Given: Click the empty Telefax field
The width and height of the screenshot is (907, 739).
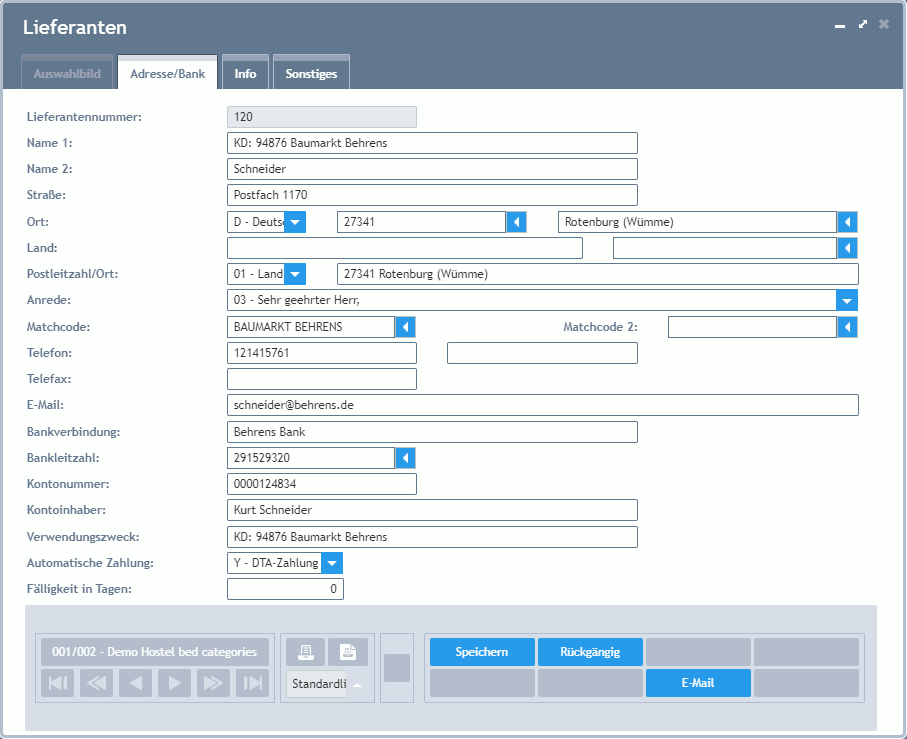Looking at the screenshot, I should click(x=322, y=379).
